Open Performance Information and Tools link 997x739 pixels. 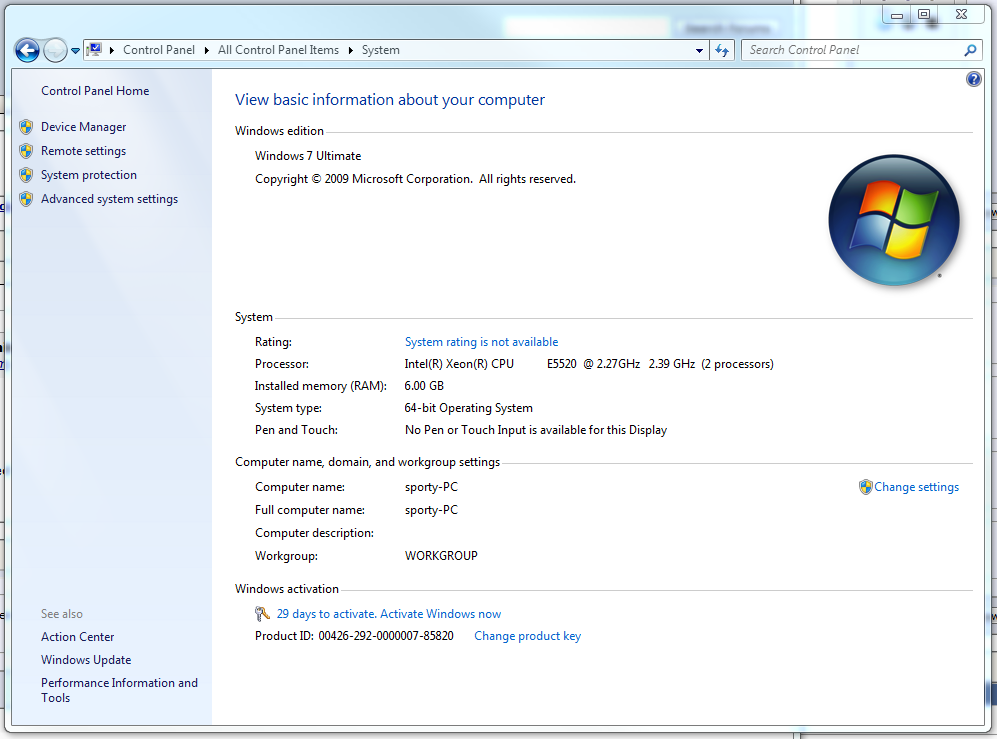tap(120, 690)
